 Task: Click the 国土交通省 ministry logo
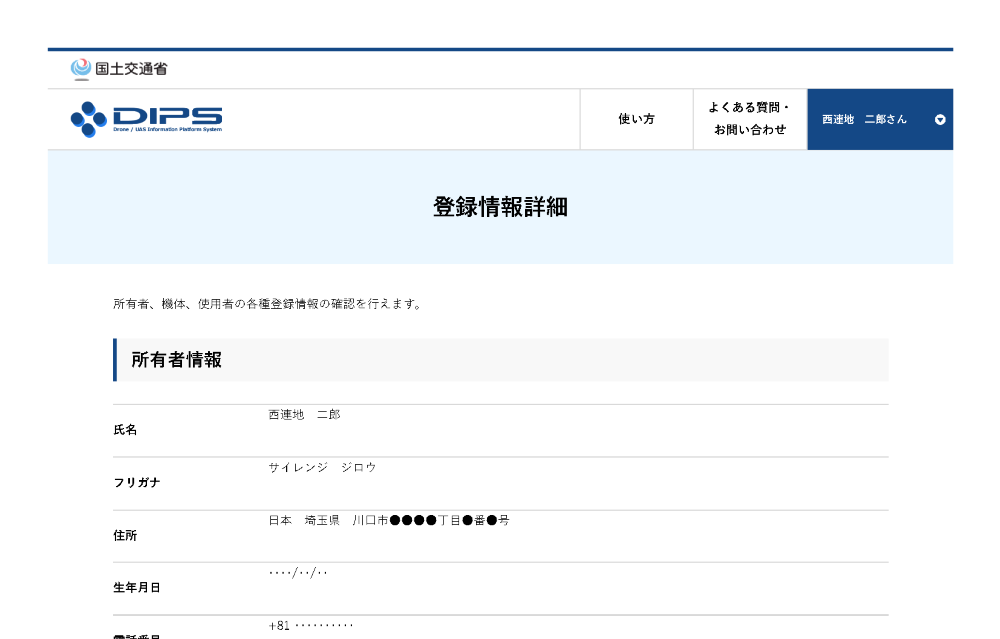click(119, 69)
